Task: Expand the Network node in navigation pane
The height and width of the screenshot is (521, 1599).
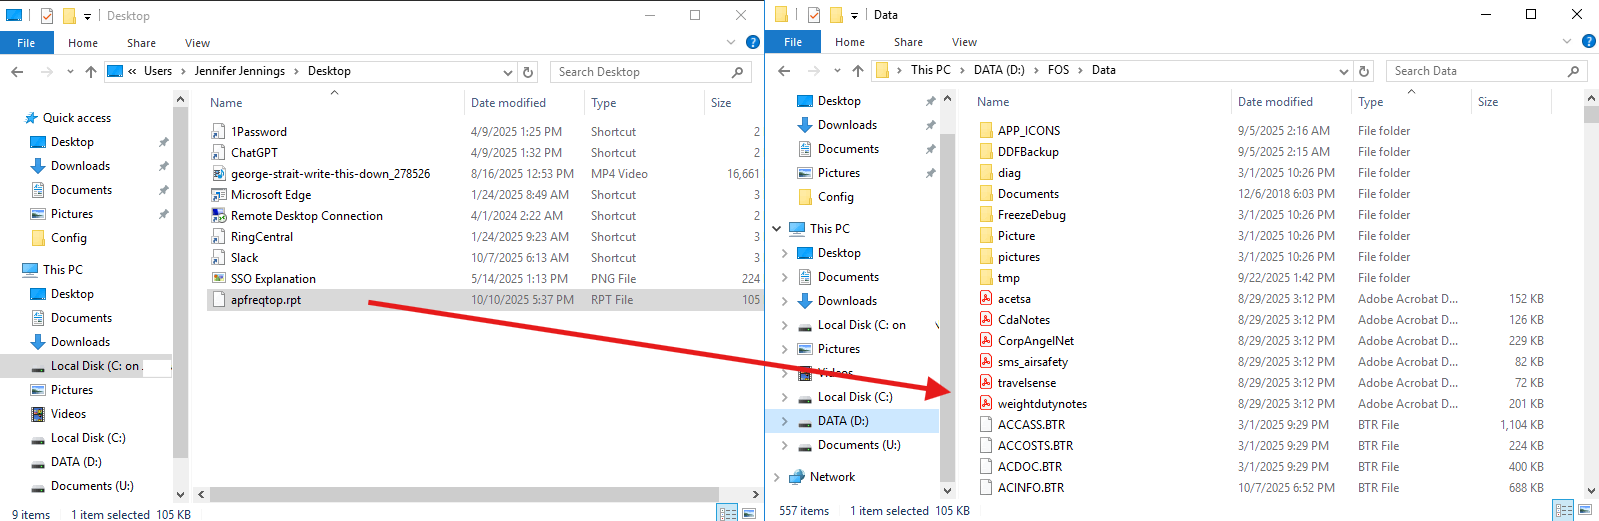Action: (777, 477)
